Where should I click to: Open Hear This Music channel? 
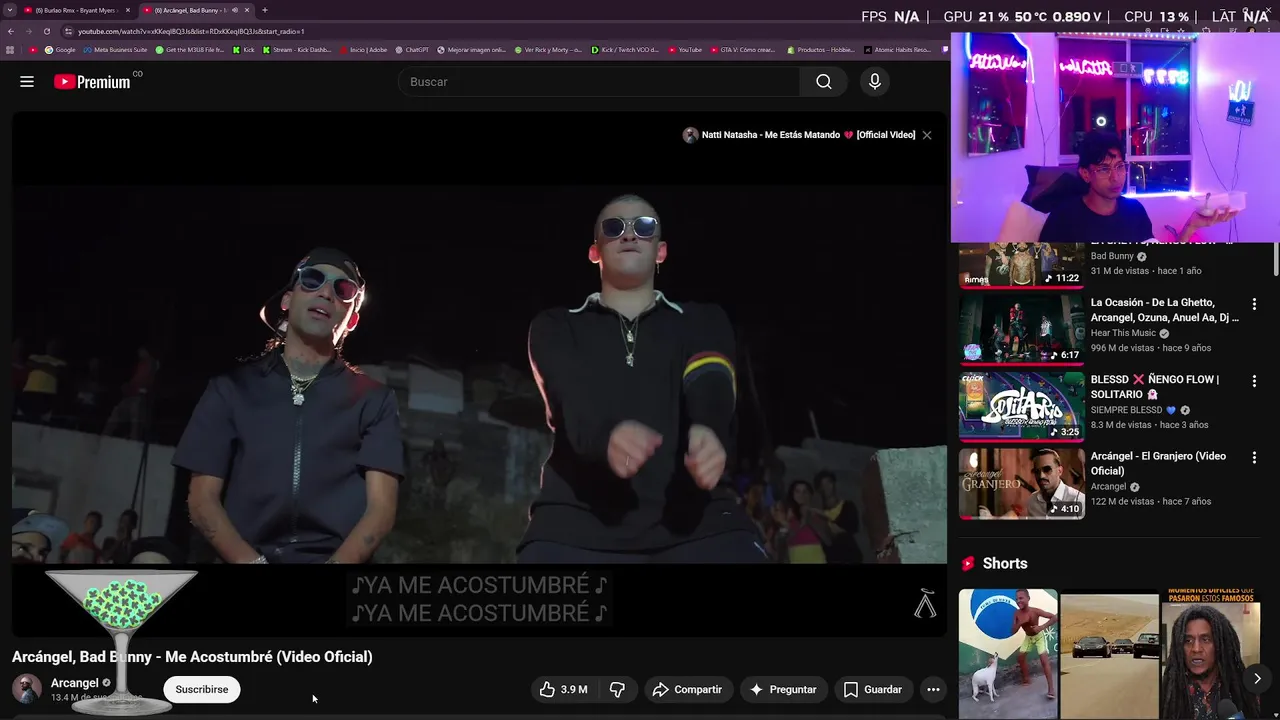tap(1123, 333)
